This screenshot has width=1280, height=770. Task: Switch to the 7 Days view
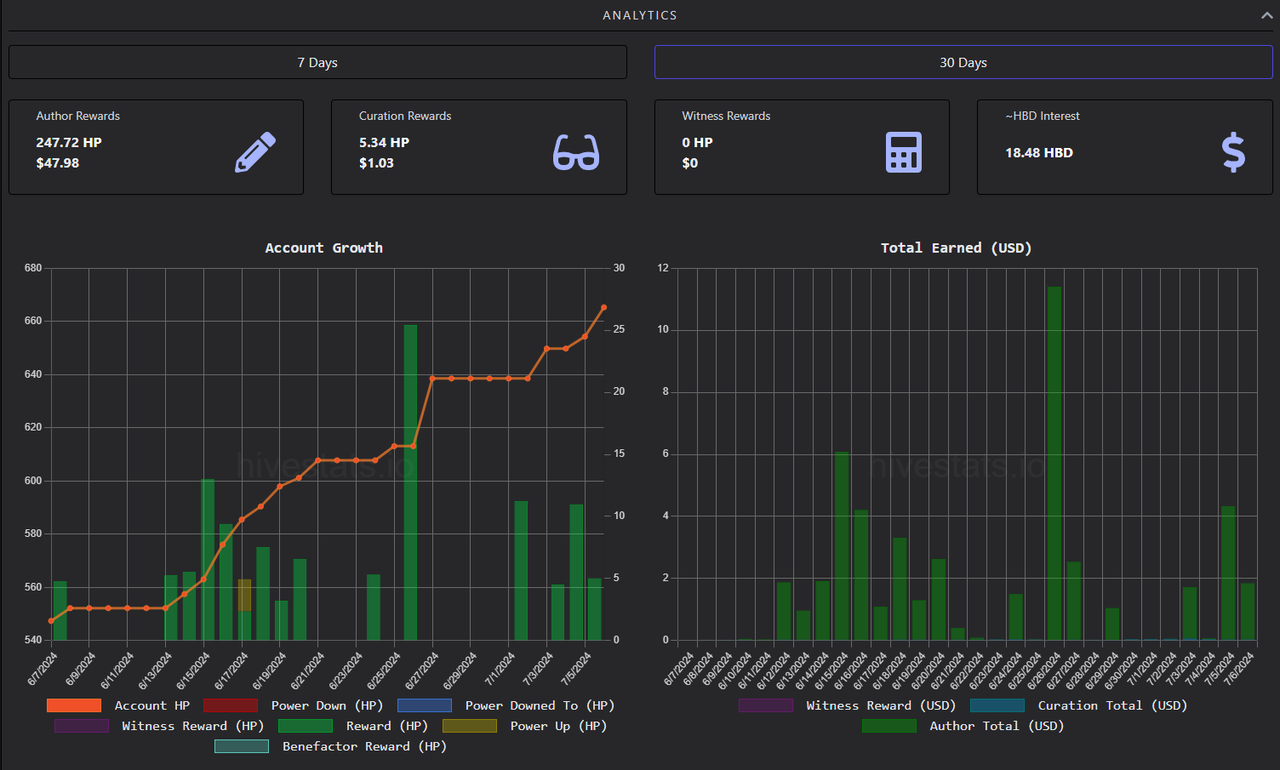(x=318, y=62)
